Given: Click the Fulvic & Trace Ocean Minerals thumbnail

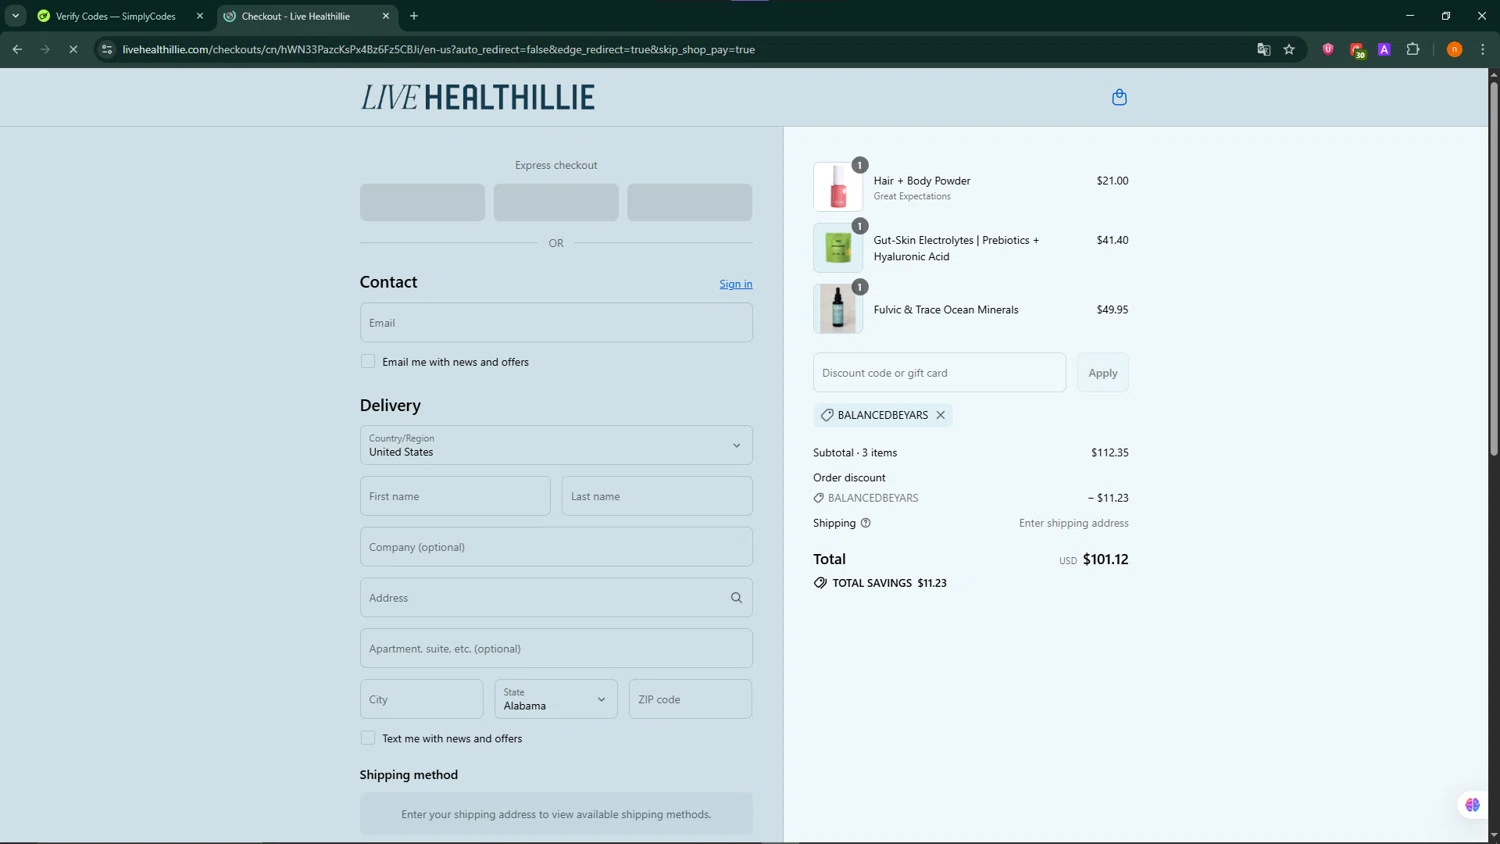Looking at the screenshot, I should (x=838, y=309).
